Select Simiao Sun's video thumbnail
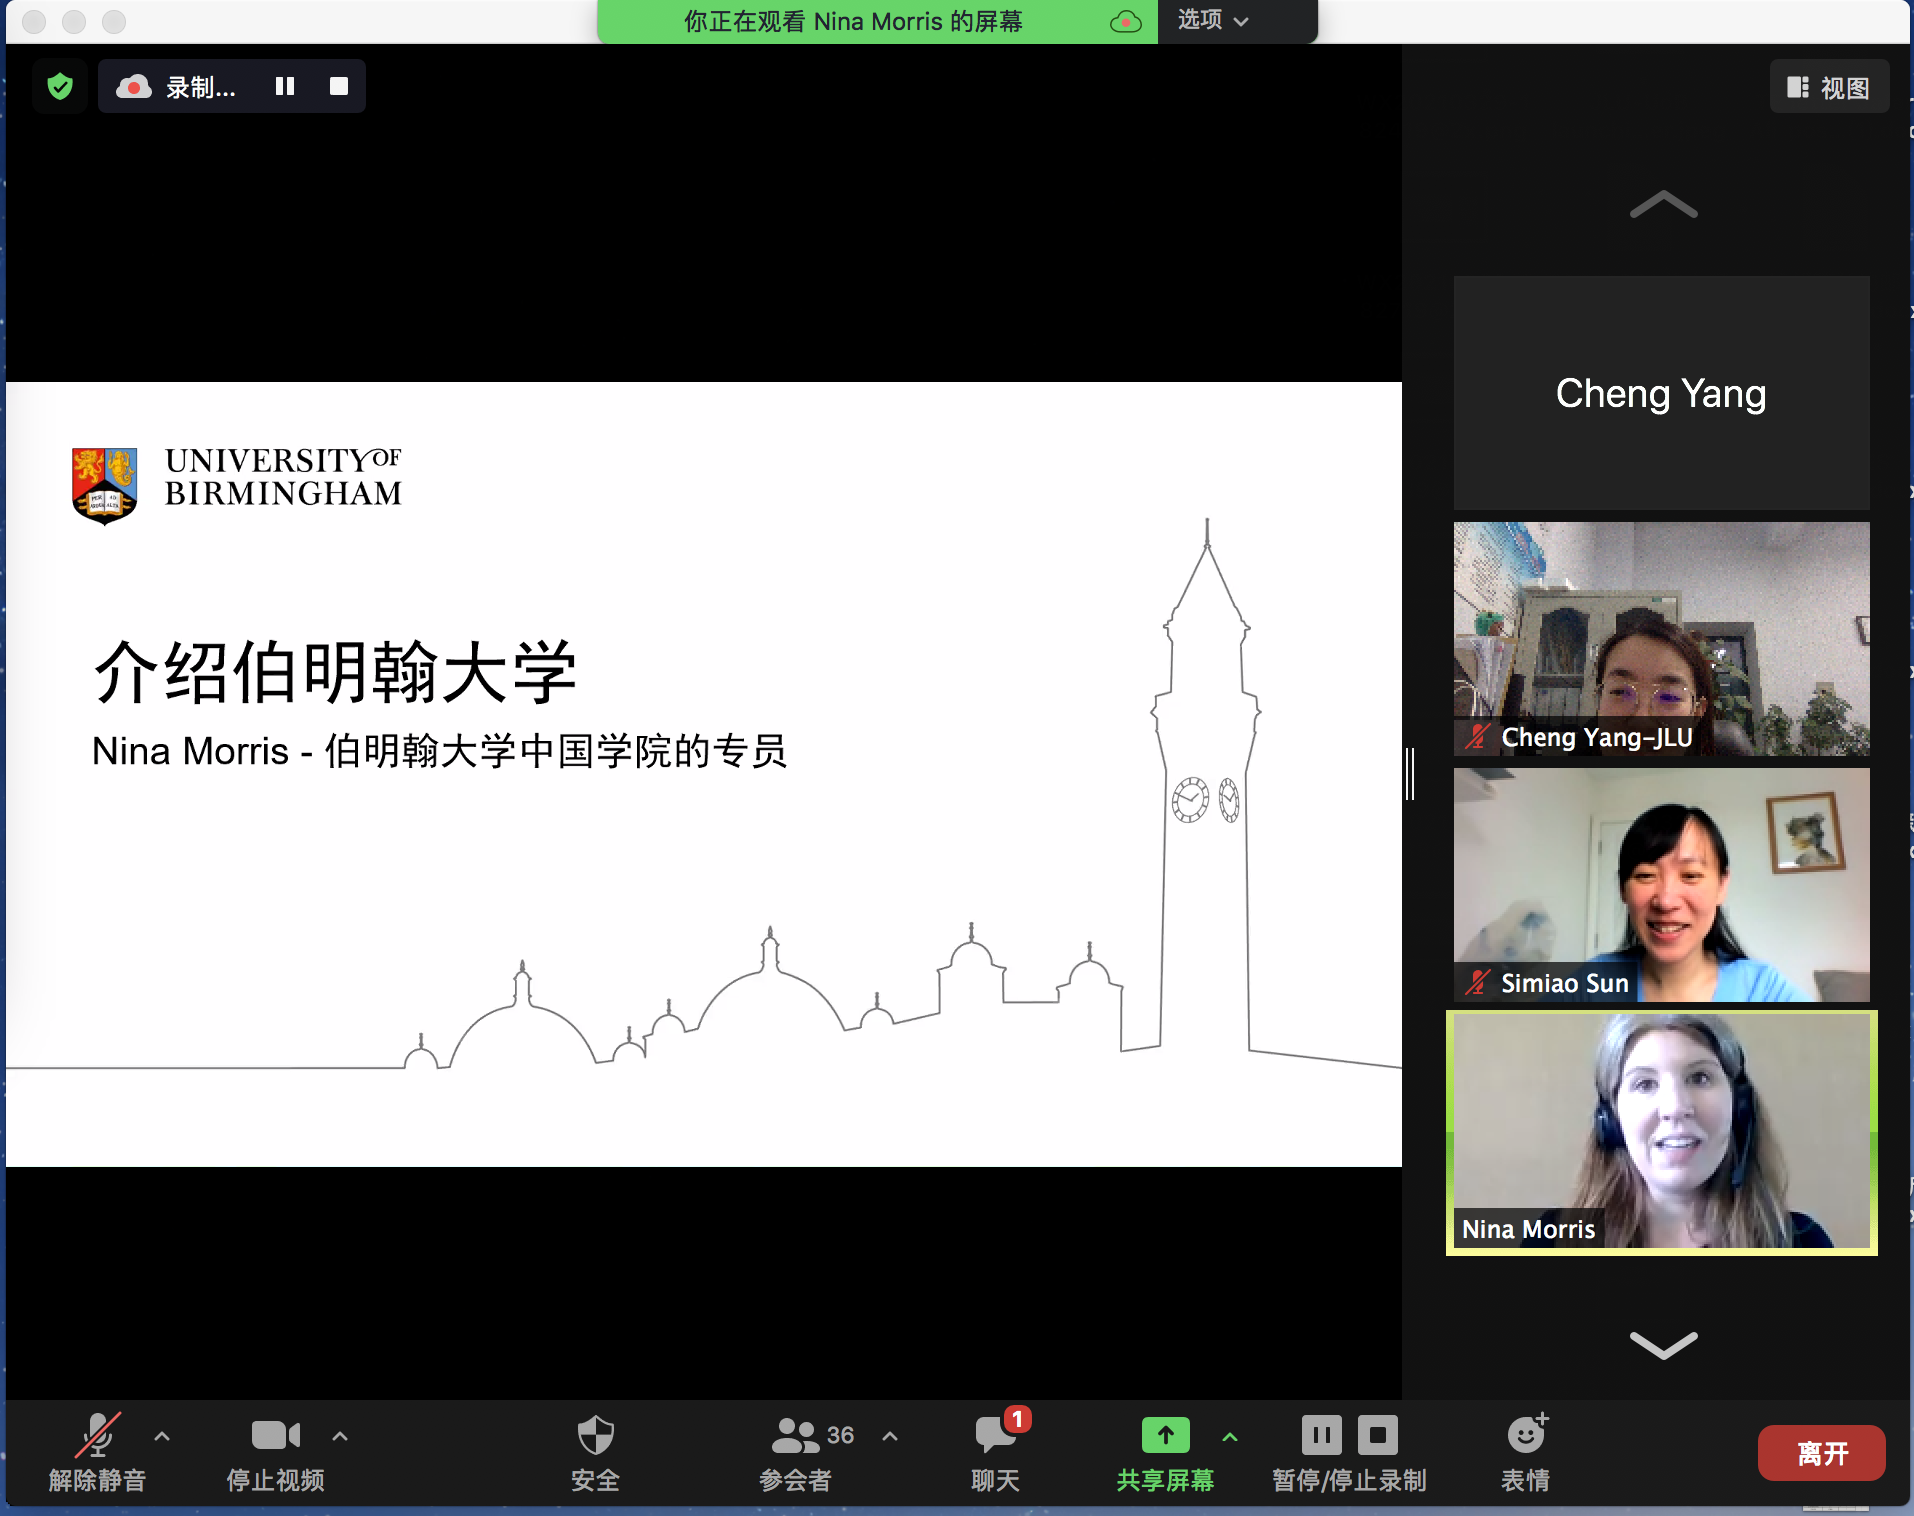Viewport: 1914px width, 1516px height. [x=1661, y=885]
